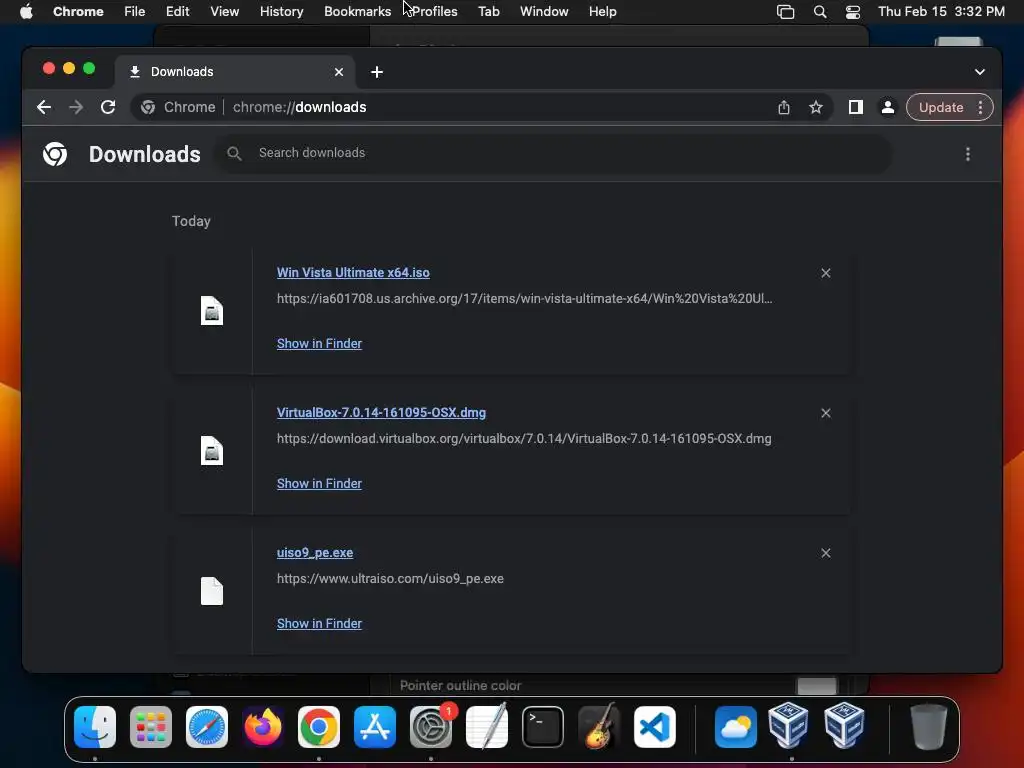
Task: Click the download.virtualbox.org source URL text
Action: click(524, 439)
